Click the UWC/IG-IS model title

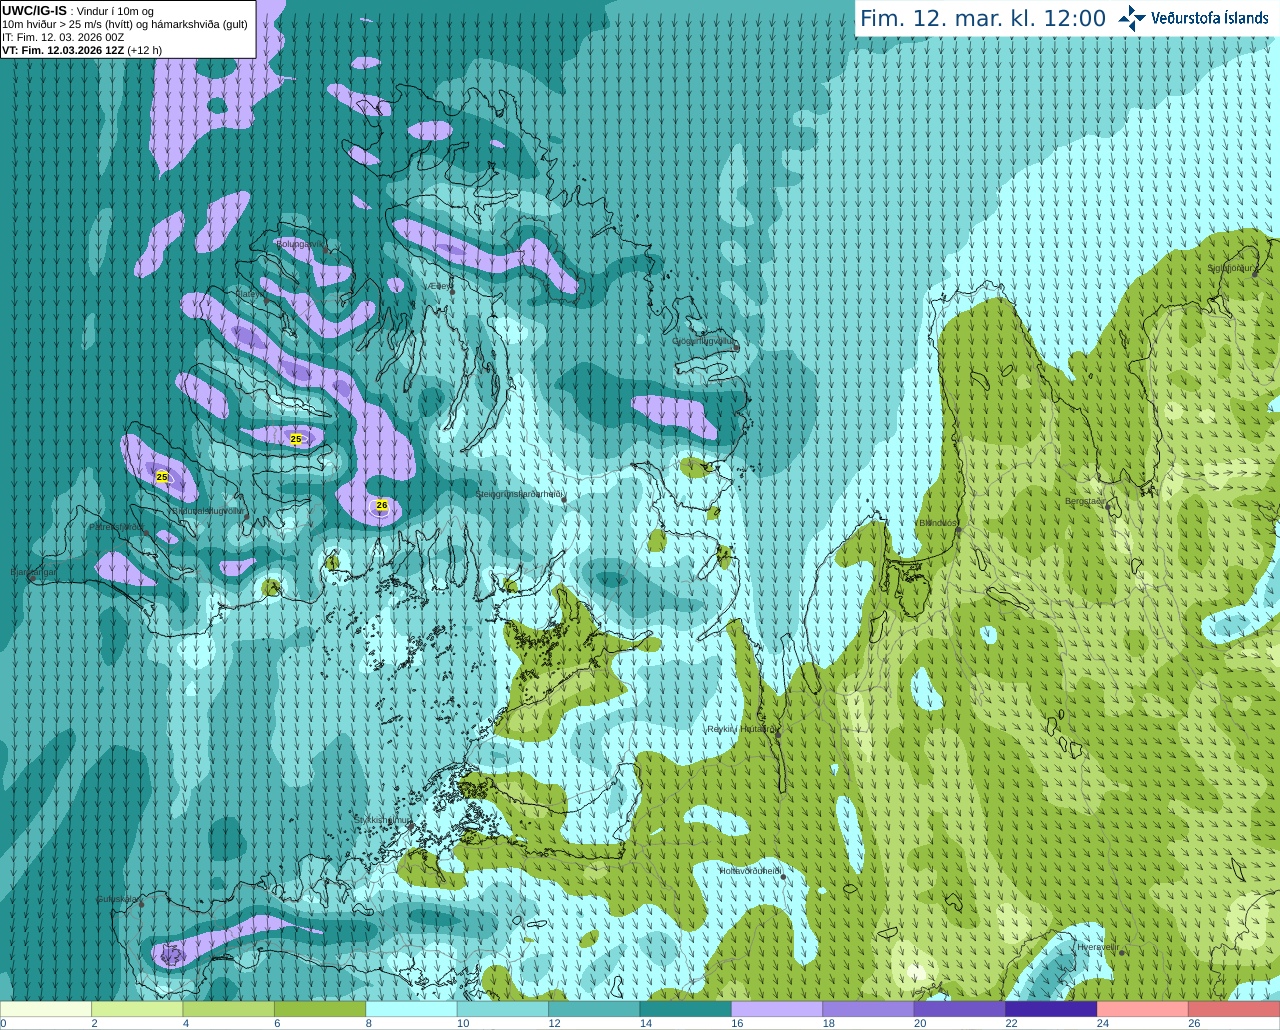(x=34, y=10)
